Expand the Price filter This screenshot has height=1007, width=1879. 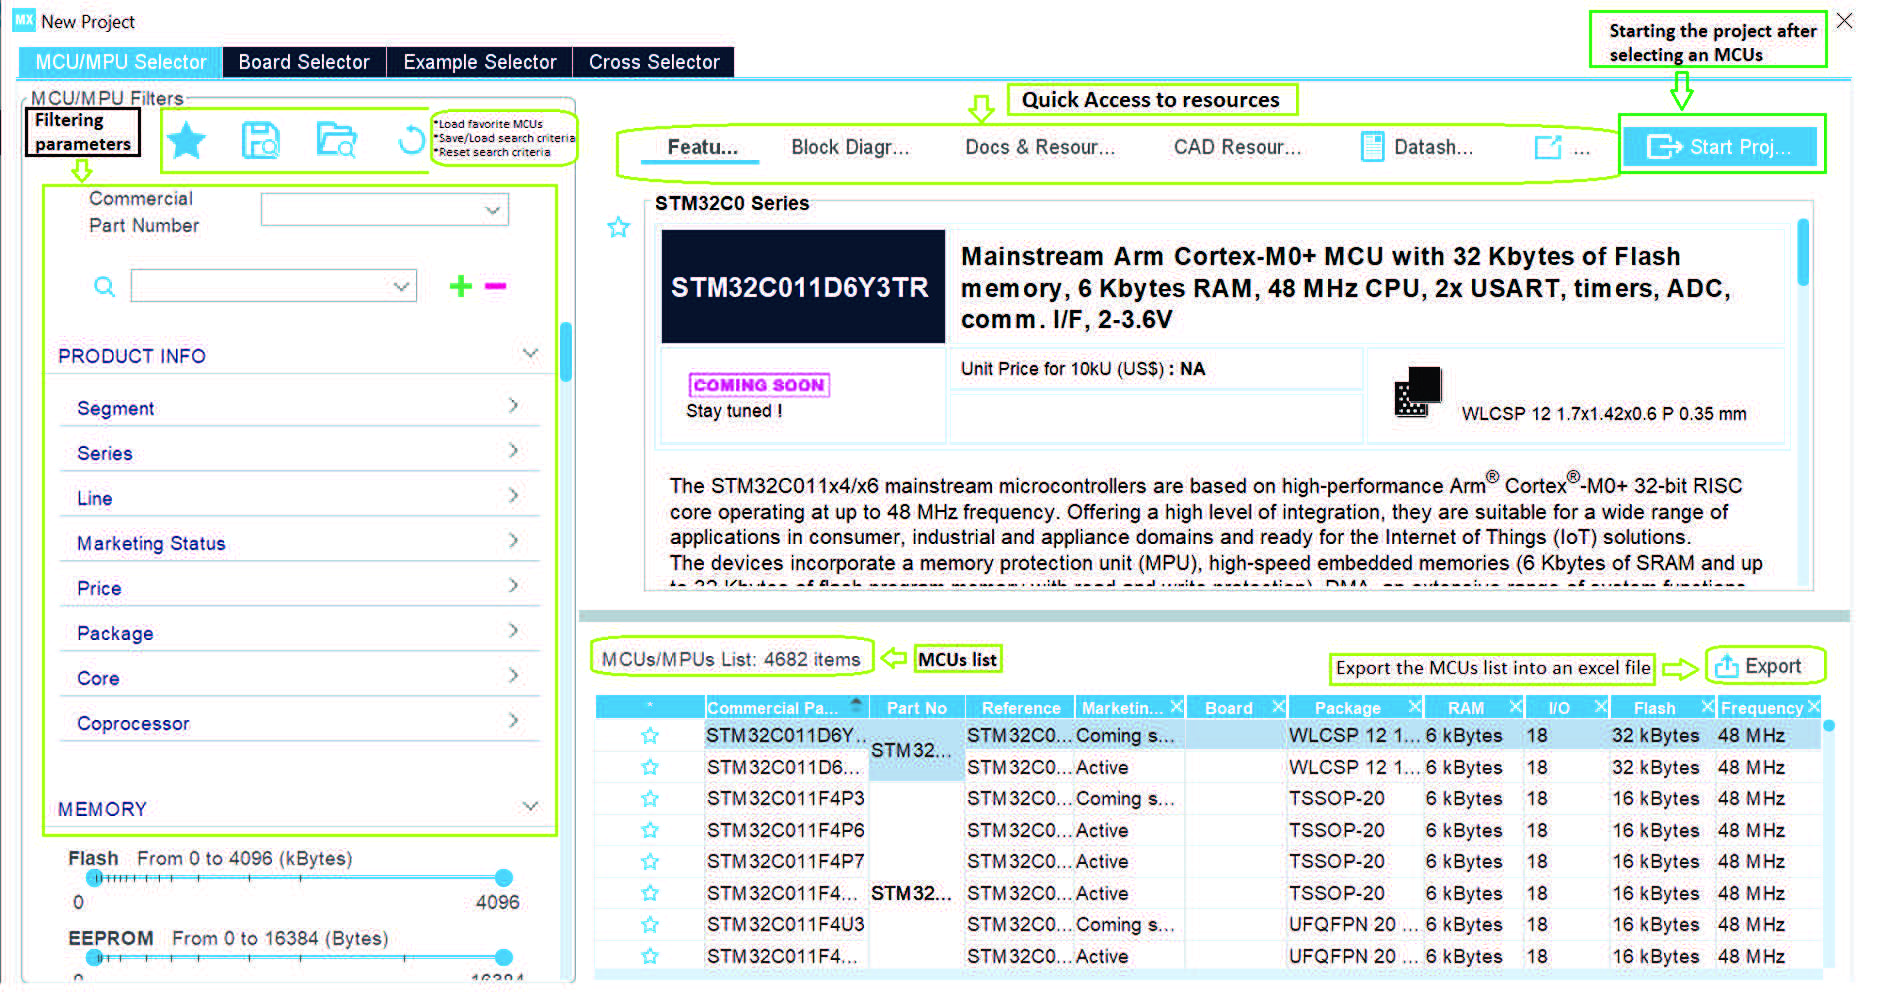tap(513, 585)
